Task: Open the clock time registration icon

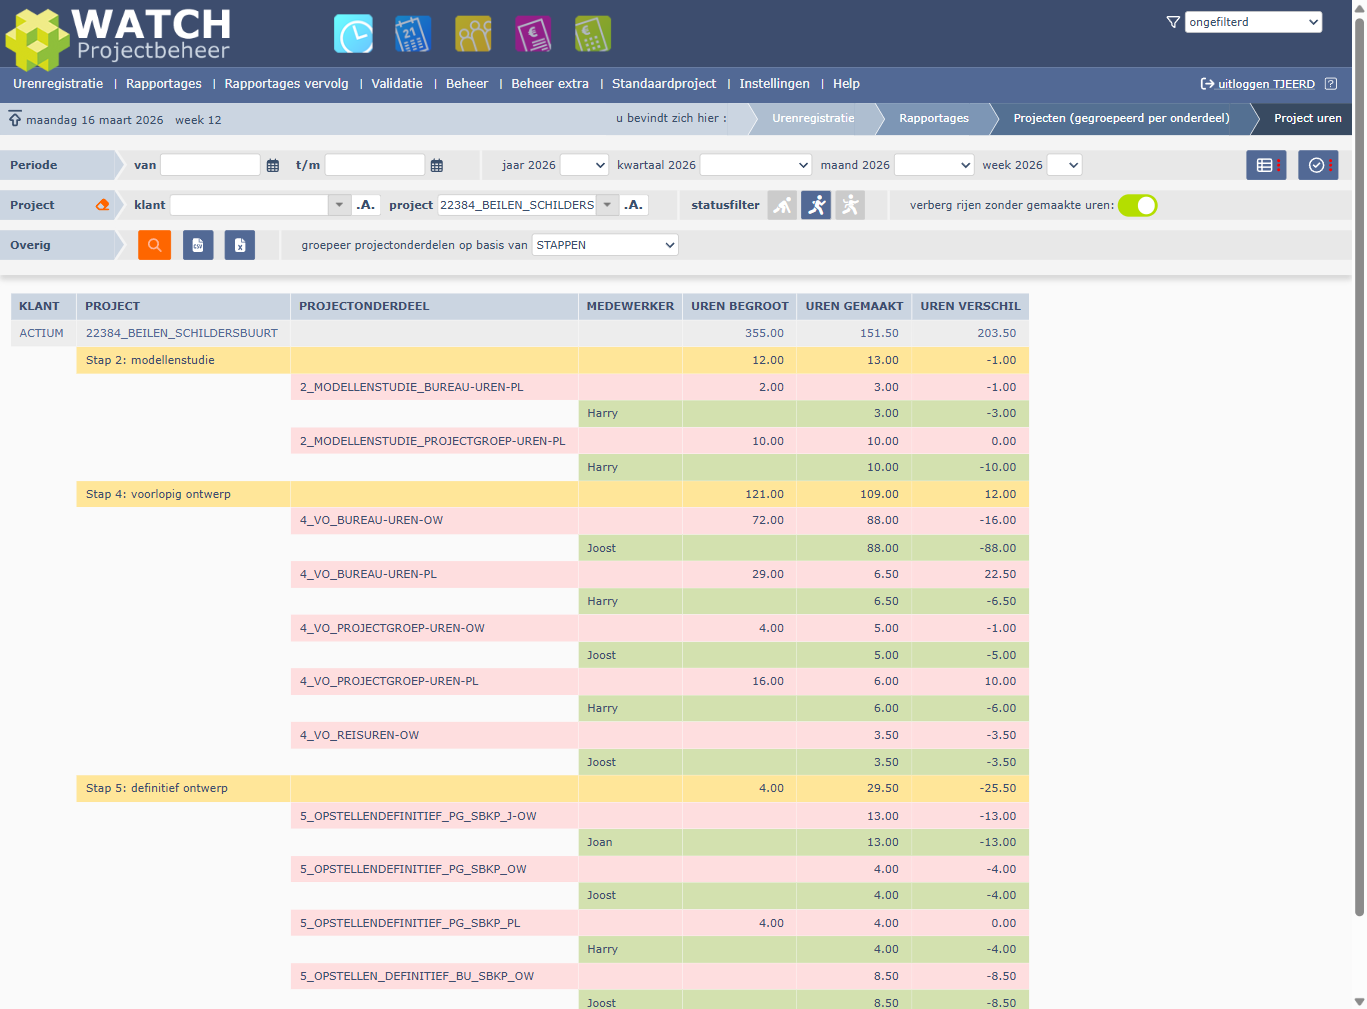Action: [353, 34]
